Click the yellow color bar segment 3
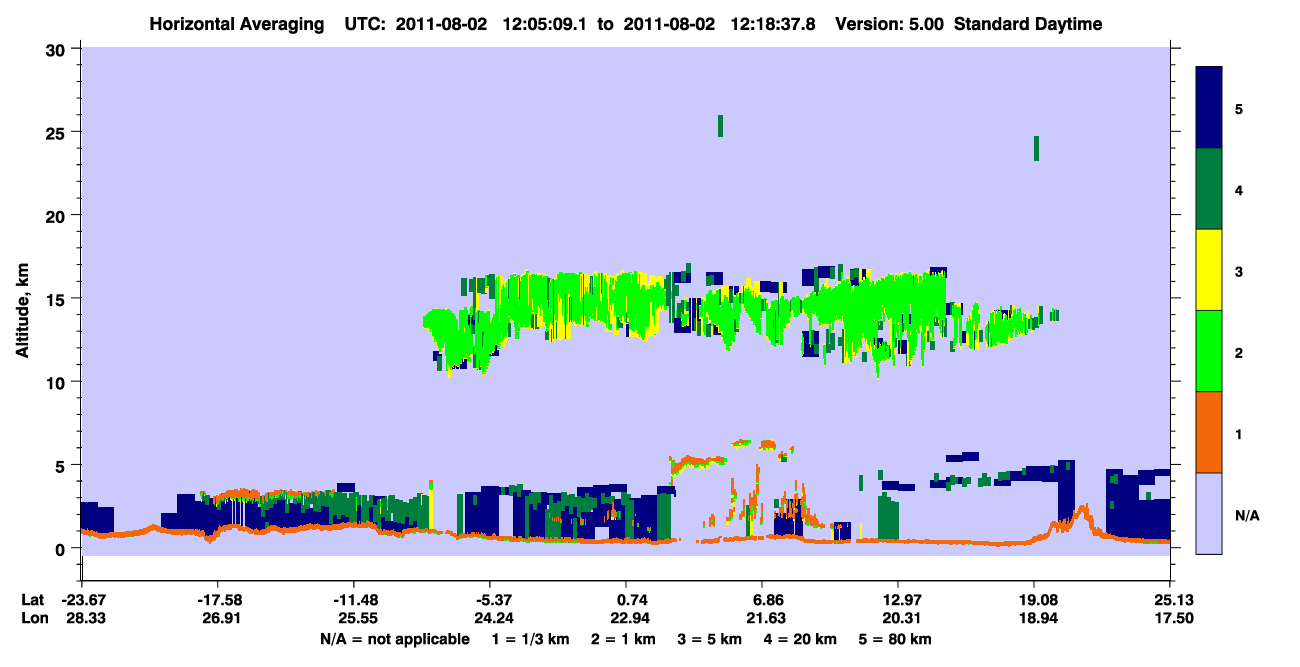The height and width of the screenshot is (667, 1300). pos(1209,270)
